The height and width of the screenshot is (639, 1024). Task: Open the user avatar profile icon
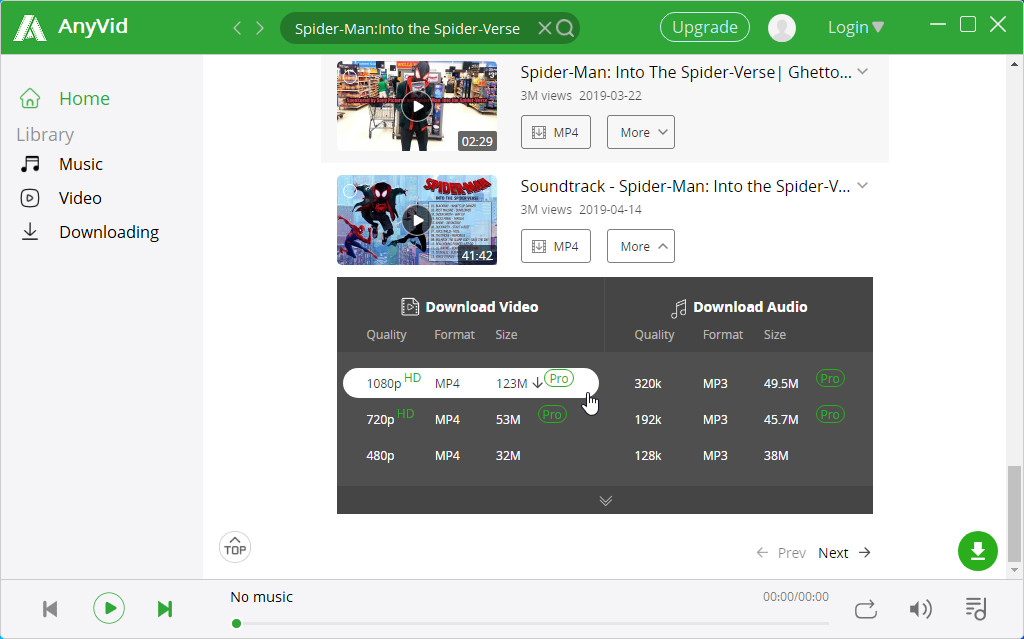point(782,28)
